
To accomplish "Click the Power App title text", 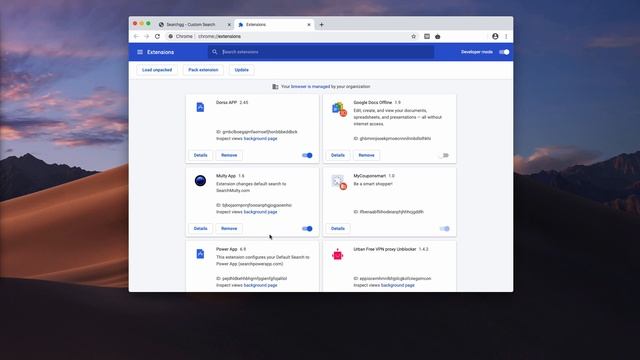I will [x=227, y=249].
